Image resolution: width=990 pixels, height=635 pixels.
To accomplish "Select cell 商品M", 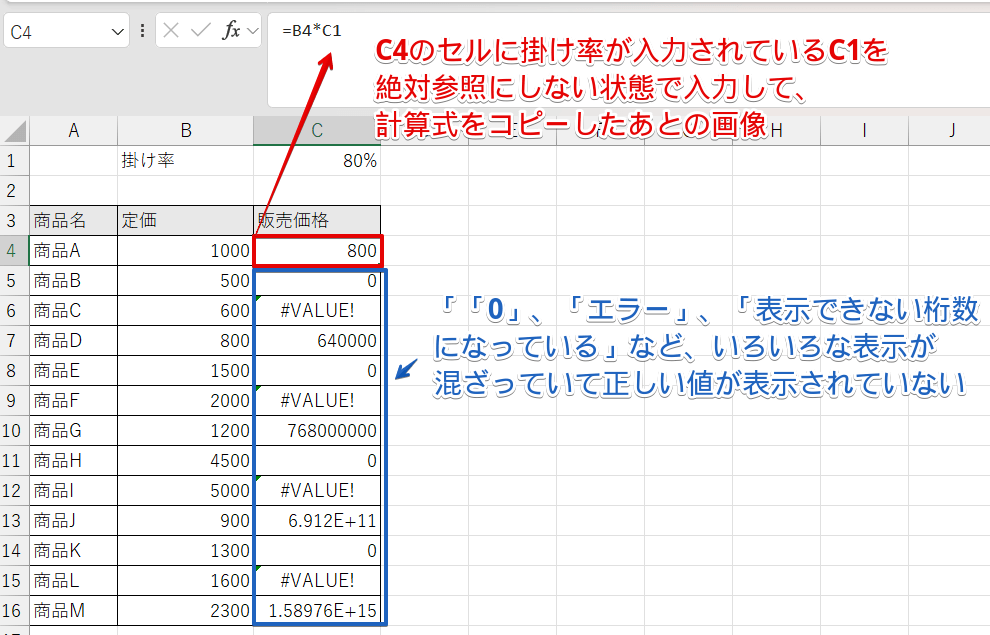I will (x=73, y=610).
